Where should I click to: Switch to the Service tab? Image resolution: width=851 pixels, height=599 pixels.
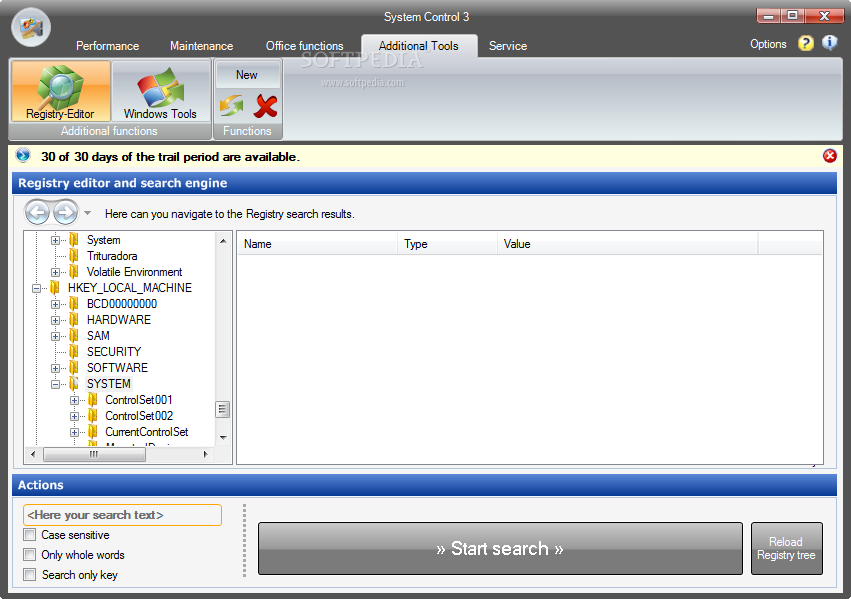[x=508, y=46]
